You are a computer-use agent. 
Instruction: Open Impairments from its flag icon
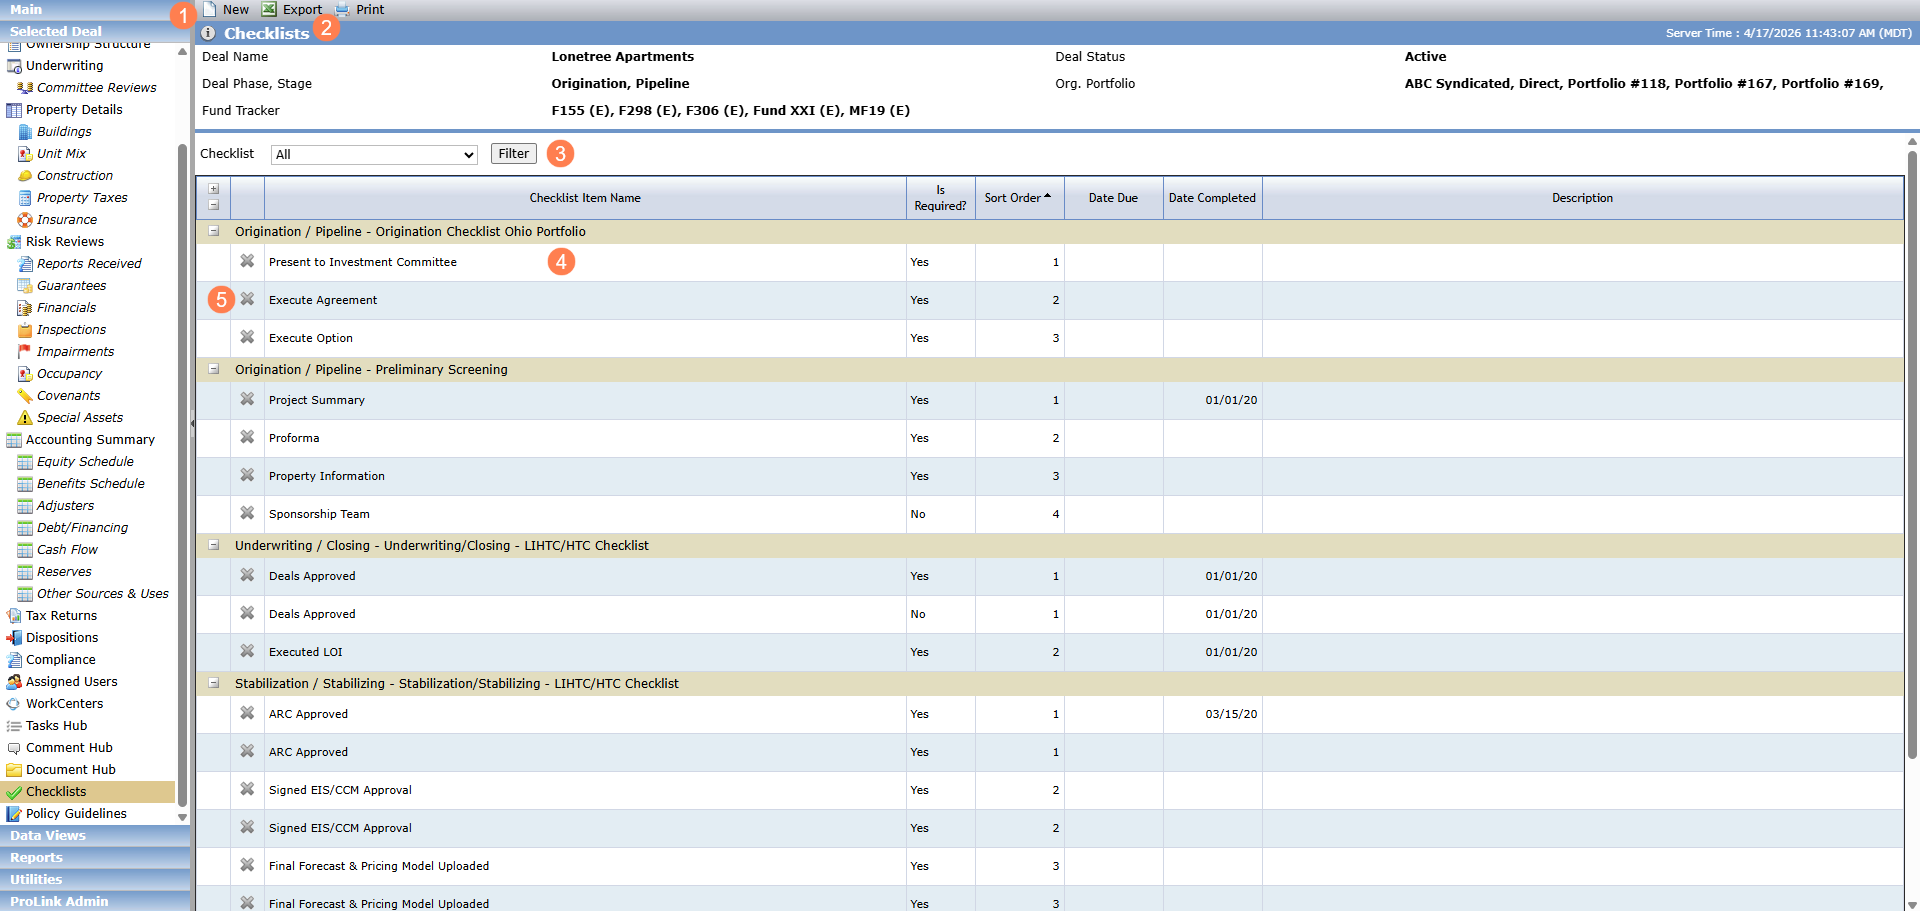pos(25,352)
